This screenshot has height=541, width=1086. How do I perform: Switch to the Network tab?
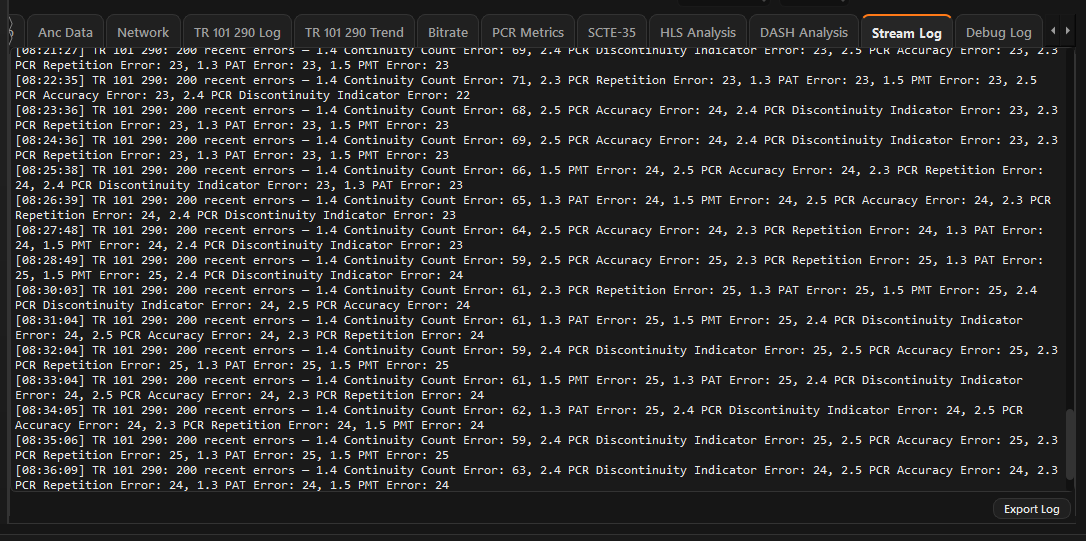click(x=143, y=32)
